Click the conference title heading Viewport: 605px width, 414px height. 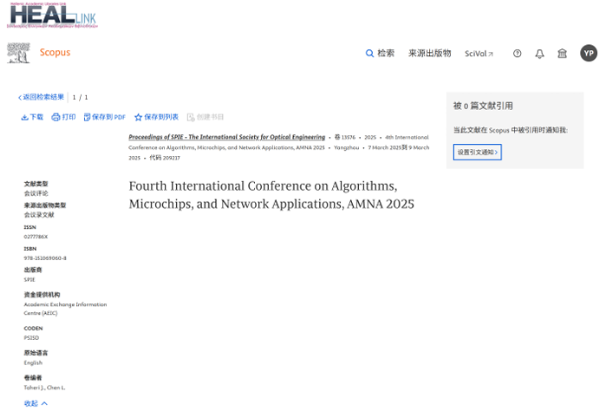pyautogui.click(x=270, y=195)
